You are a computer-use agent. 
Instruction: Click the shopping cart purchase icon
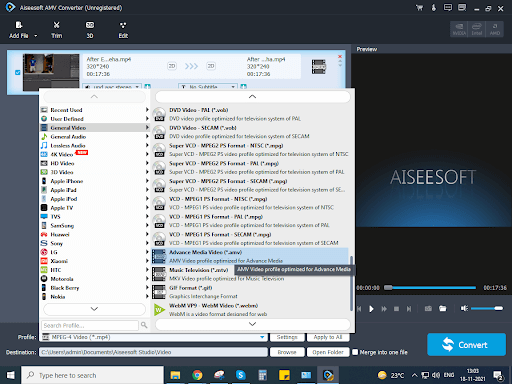click(419, 8)
